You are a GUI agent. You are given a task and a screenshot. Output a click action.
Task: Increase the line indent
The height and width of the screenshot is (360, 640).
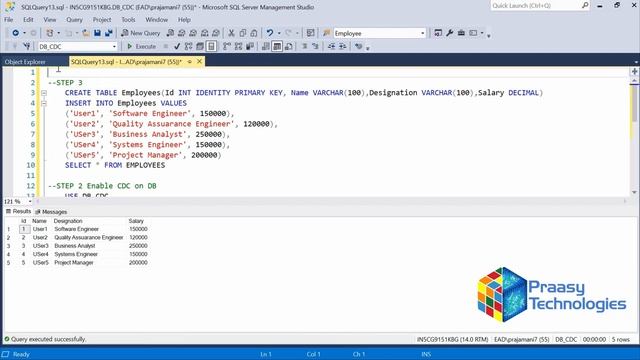point(343,47)
